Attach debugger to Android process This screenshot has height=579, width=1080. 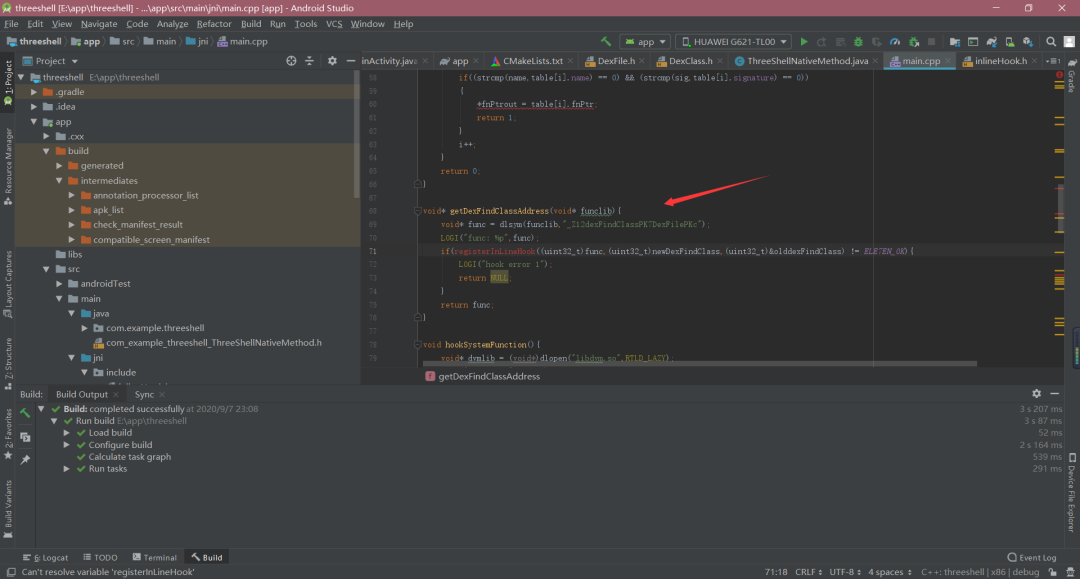click(913, 42)
